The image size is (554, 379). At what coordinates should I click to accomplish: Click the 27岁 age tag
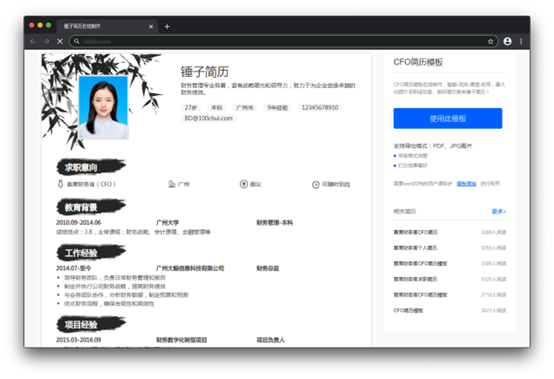(x=191, y=107)
